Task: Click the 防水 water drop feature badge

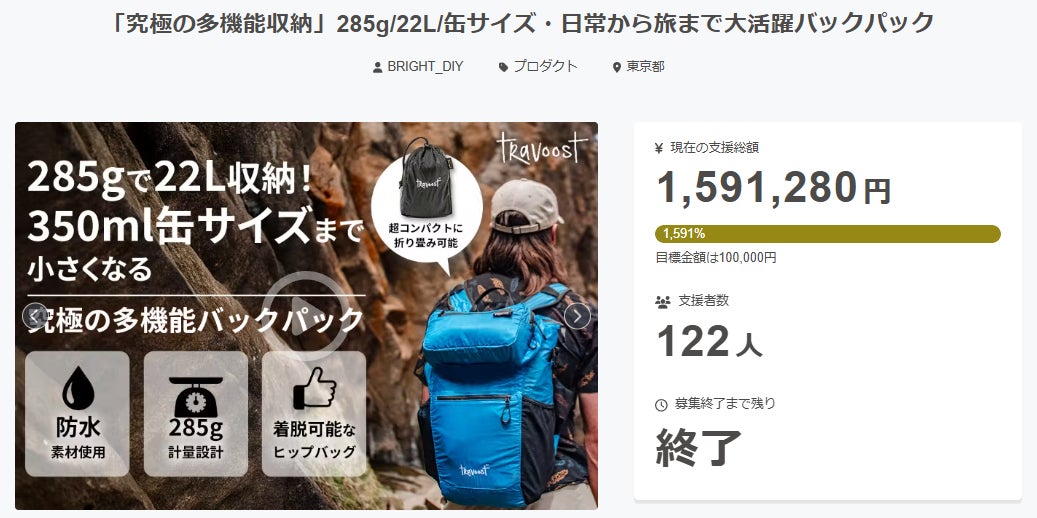Action: 77,413
